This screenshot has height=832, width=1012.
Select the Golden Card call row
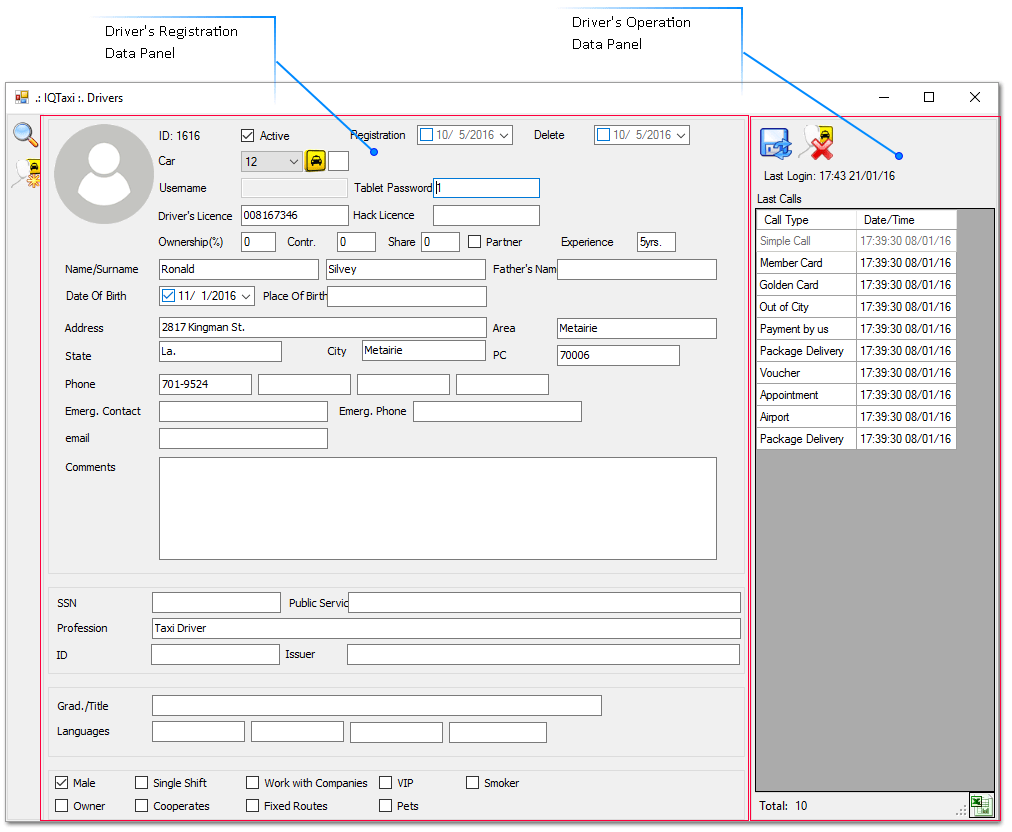pos(856,285)
